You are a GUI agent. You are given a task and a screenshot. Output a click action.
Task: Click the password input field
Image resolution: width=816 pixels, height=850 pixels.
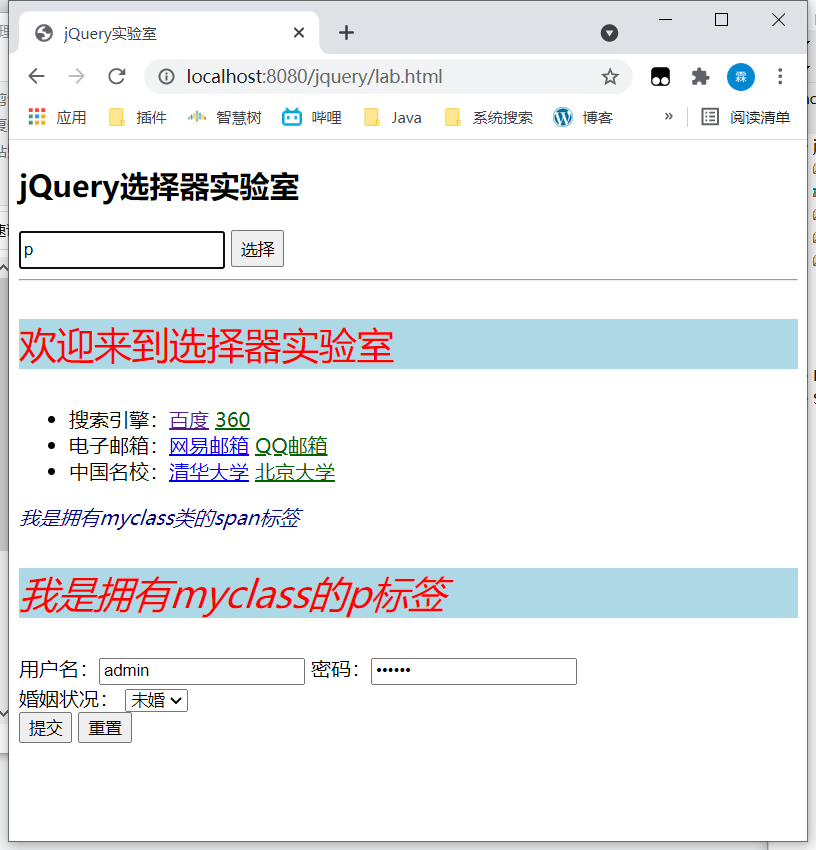click(473, 671)
